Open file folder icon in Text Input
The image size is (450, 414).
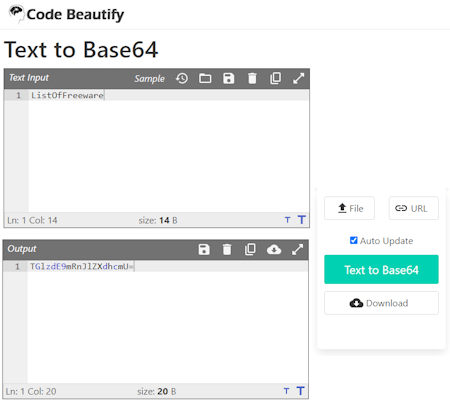[x=205, y=78]
